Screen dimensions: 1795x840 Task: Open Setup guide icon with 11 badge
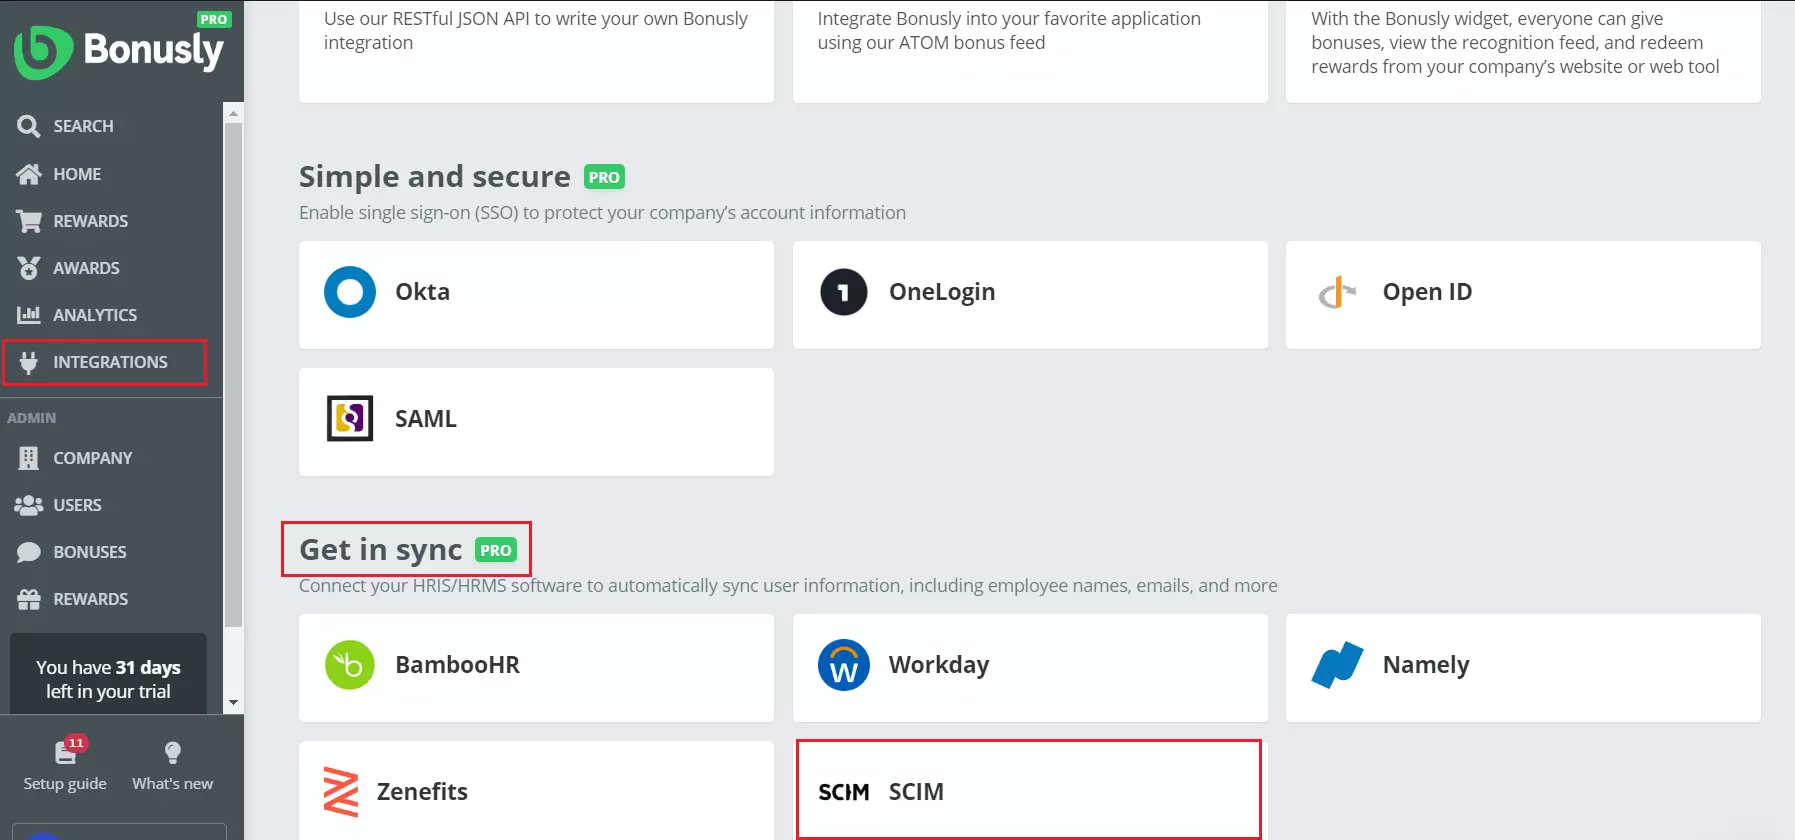pos(67,751)
